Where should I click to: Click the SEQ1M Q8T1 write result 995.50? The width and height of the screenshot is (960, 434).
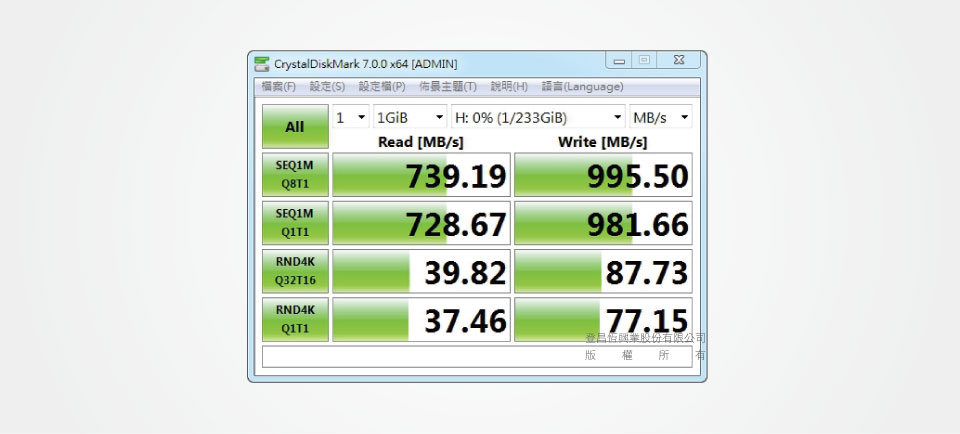click(603, 175)
